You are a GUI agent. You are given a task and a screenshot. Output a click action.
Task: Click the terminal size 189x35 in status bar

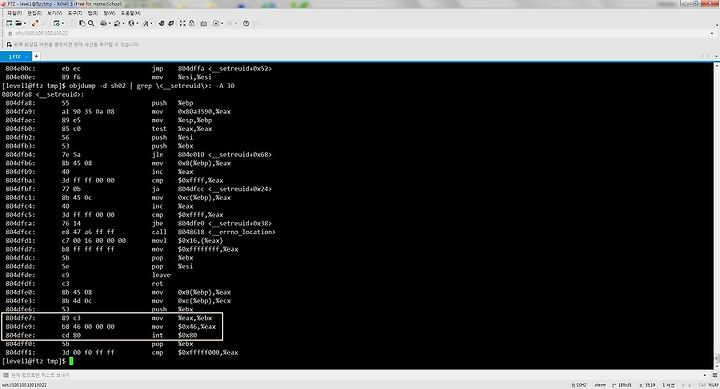click(622, 385)
